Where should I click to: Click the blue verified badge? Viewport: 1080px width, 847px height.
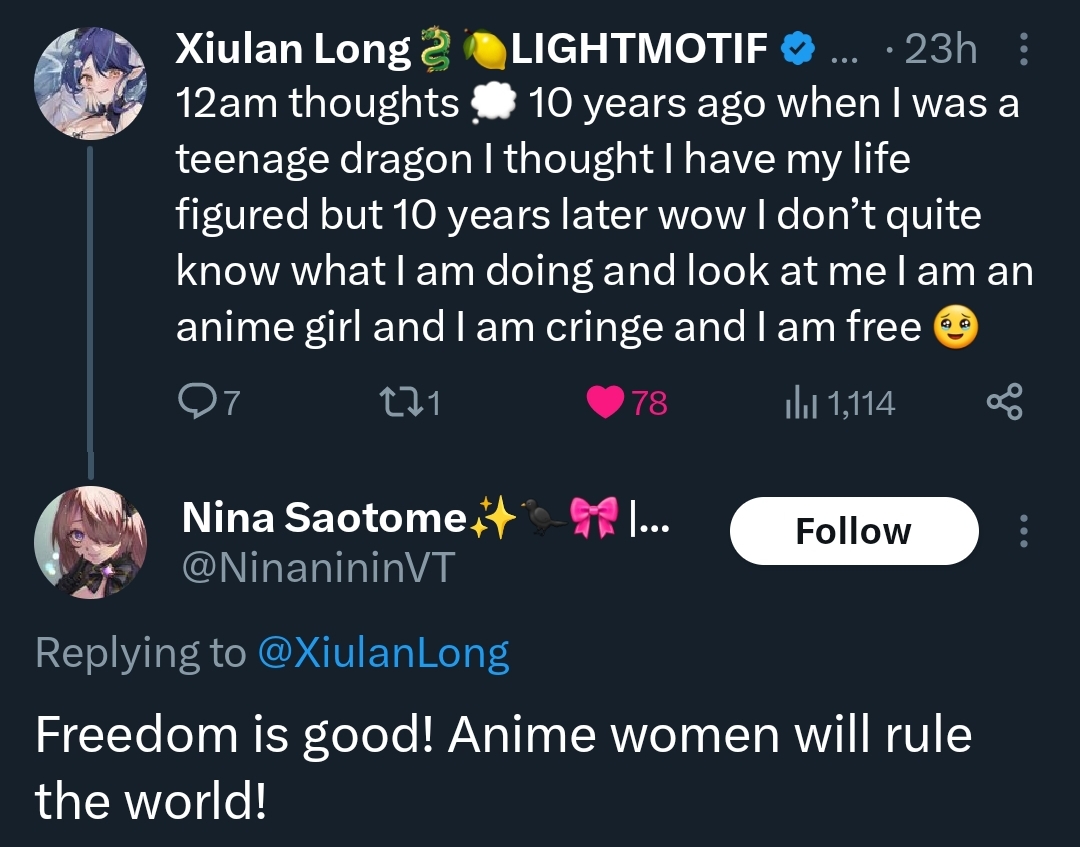[797, 49]
